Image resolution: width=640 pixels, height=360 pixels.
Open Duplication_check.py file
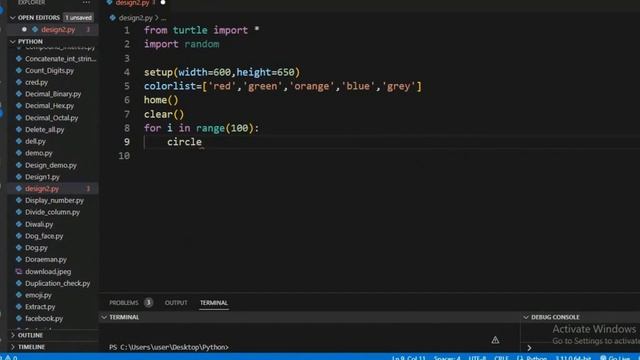pyautogui.click(x=58, y=283)
